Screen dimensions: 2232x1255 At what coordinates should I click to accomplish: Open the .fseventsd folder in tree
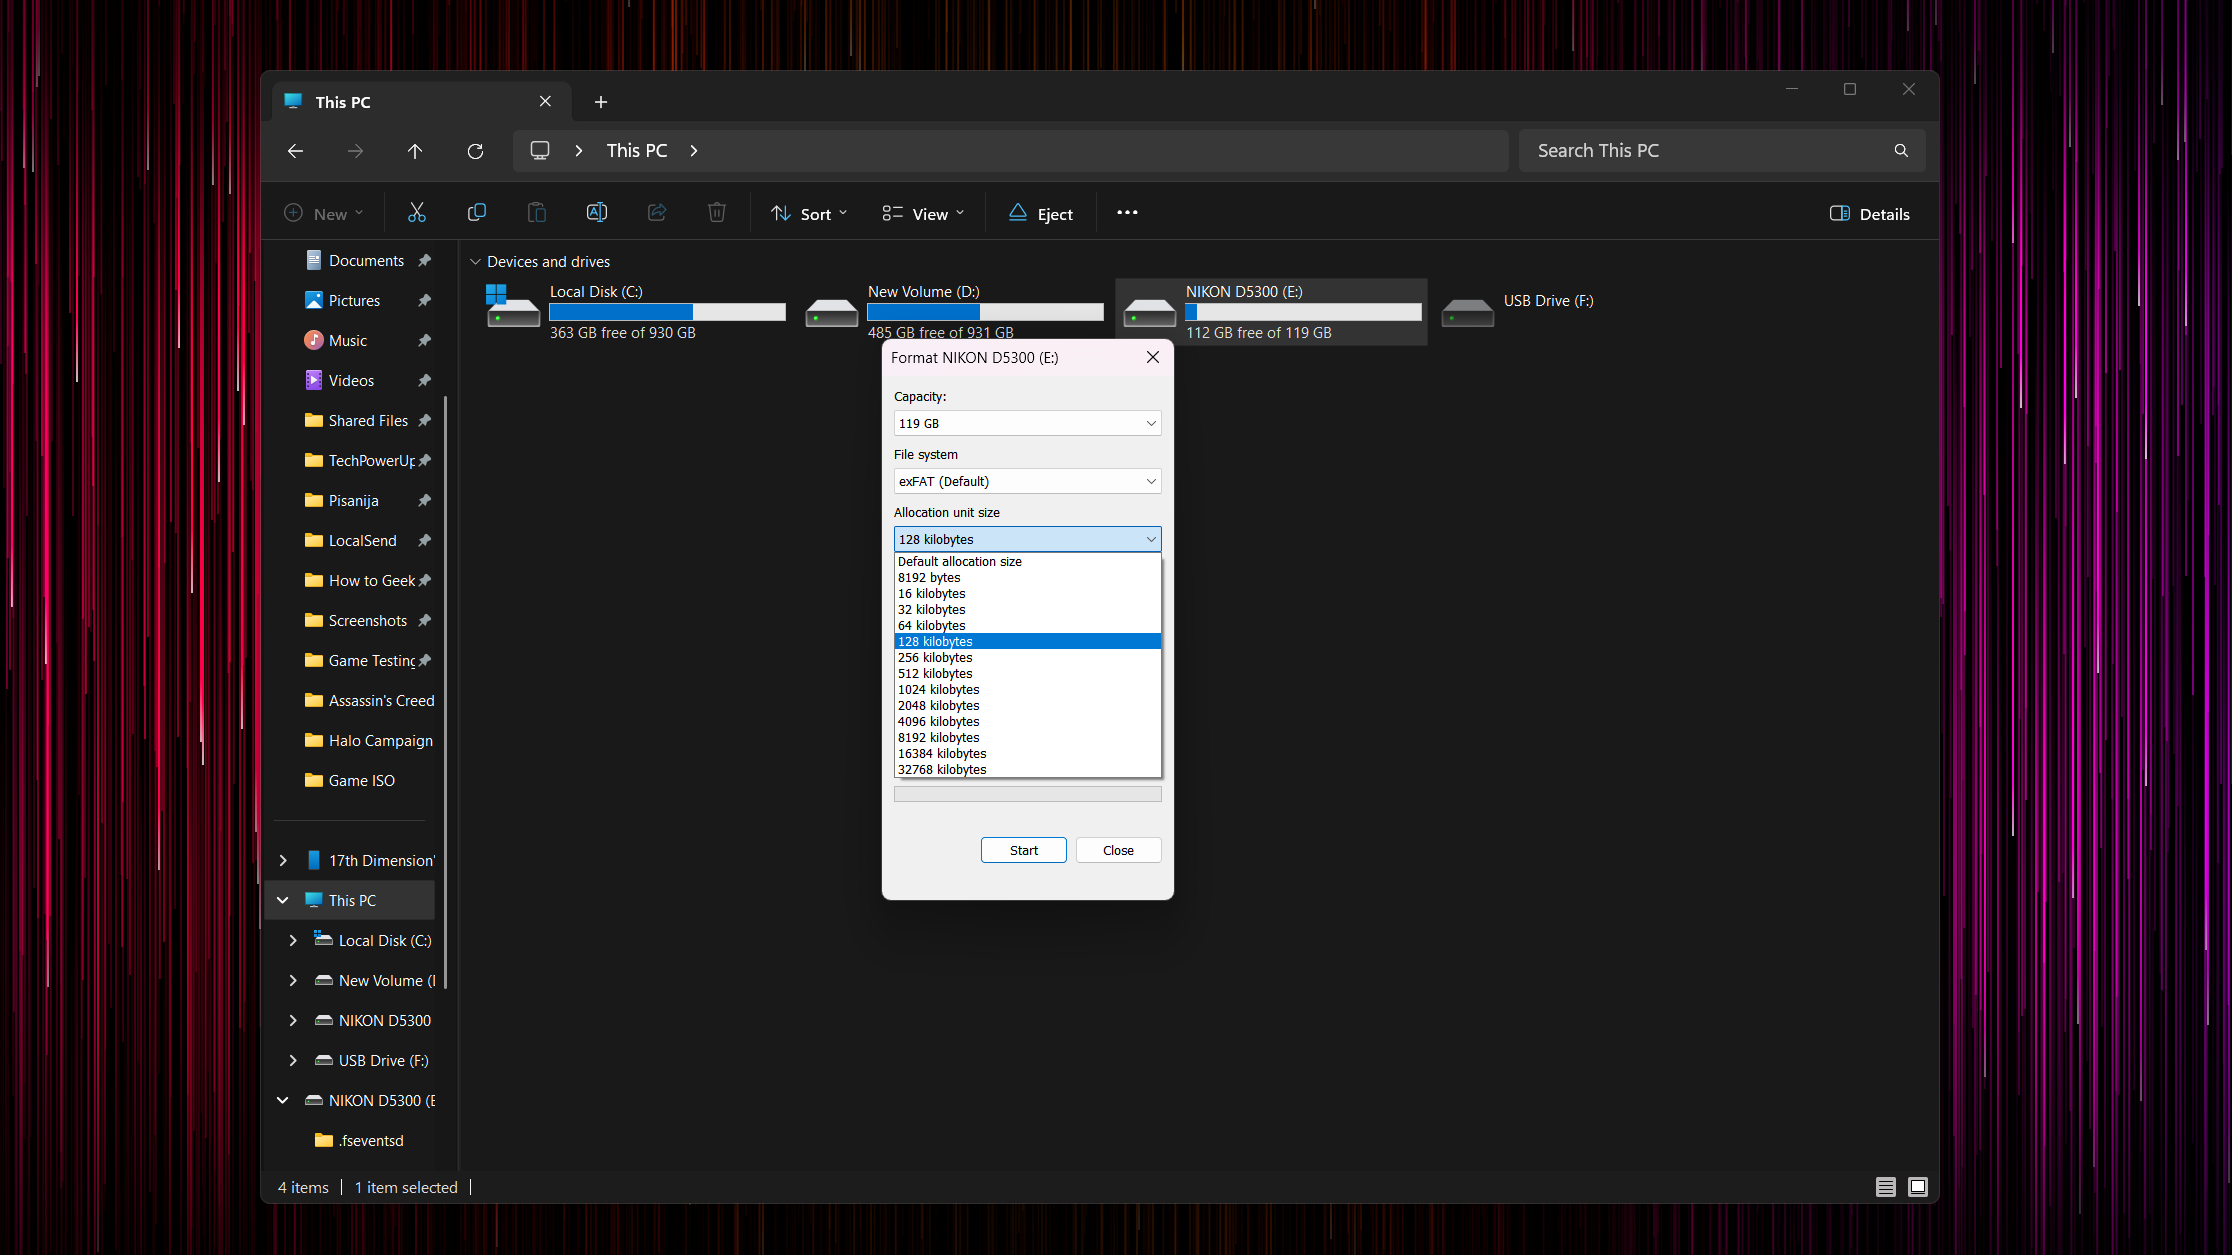coord(371,1141)
